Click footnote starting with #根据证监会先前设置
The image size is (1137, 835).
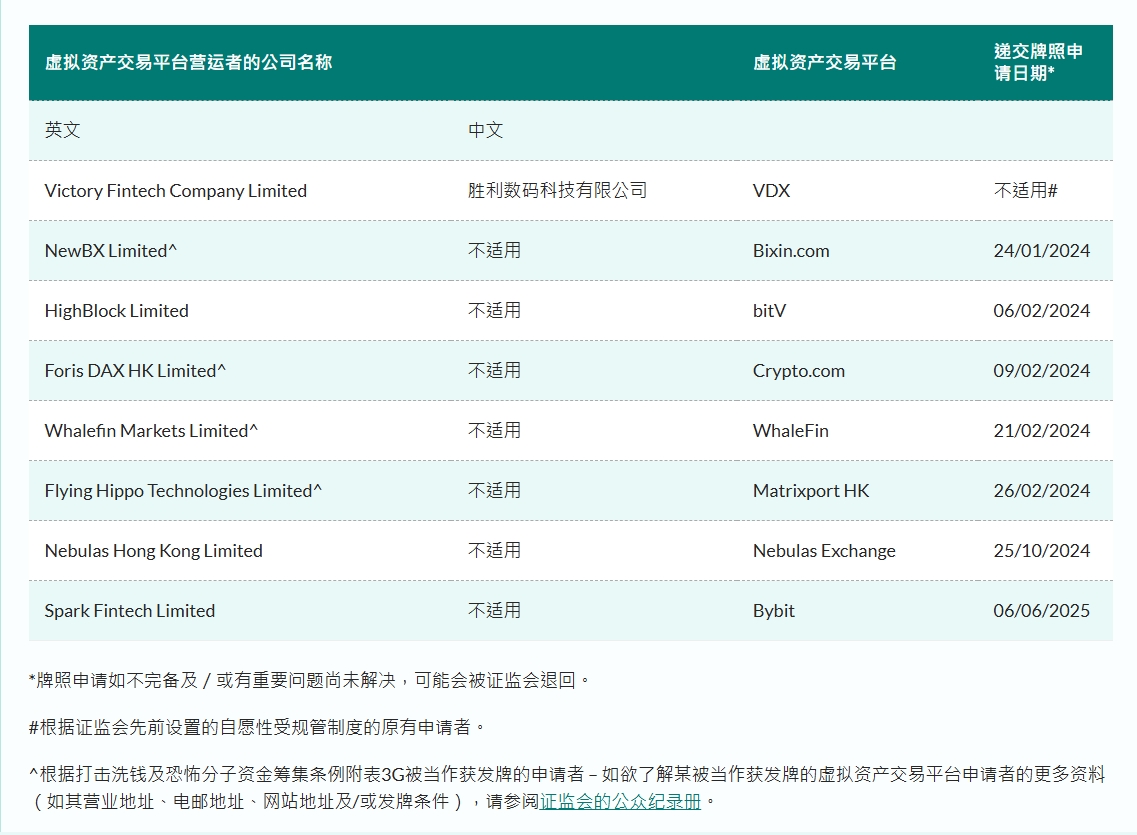(256, 727)
